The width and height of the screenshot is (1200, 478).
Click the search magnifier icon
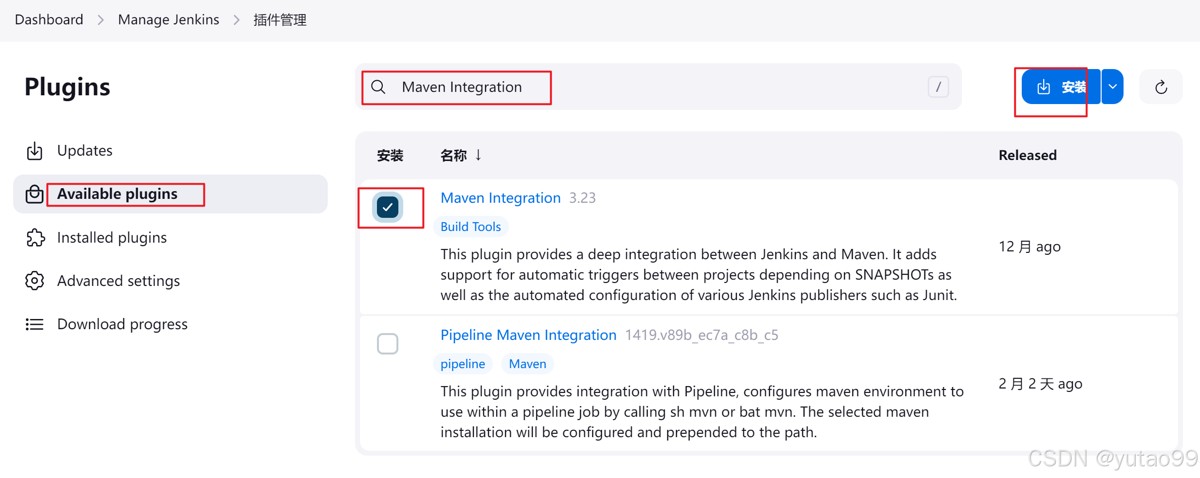point(378,87)
